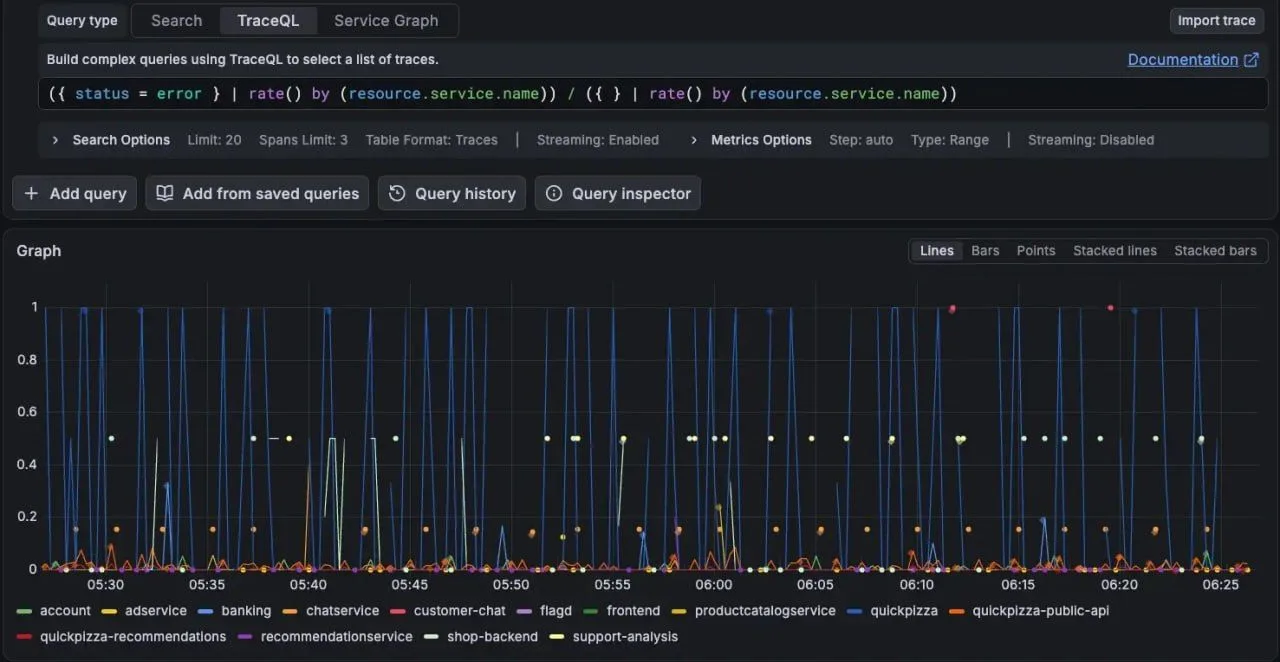Click the 05:30 time axis label
The width and height of the screenshot is (1280, 662).
pos(105,585)
